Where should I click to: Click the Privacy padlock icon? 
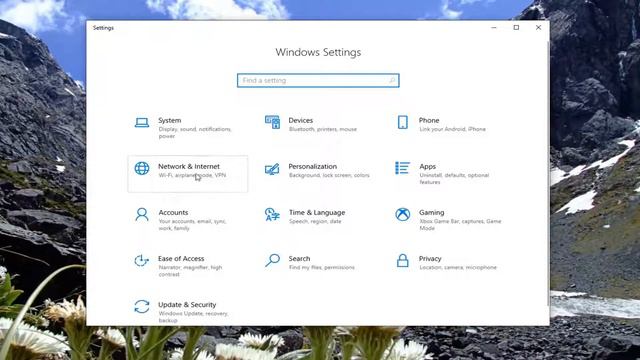[402, 260]
